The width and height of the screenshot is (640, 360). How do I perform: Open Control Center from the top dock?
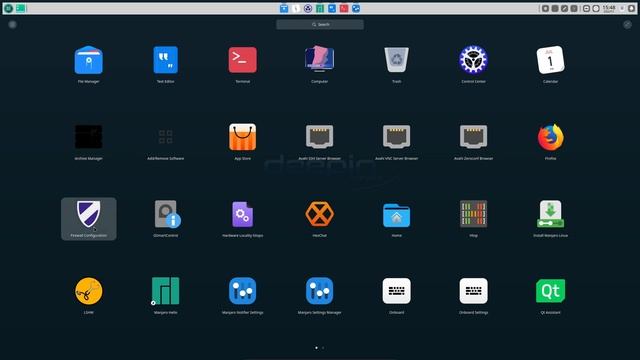308,8
